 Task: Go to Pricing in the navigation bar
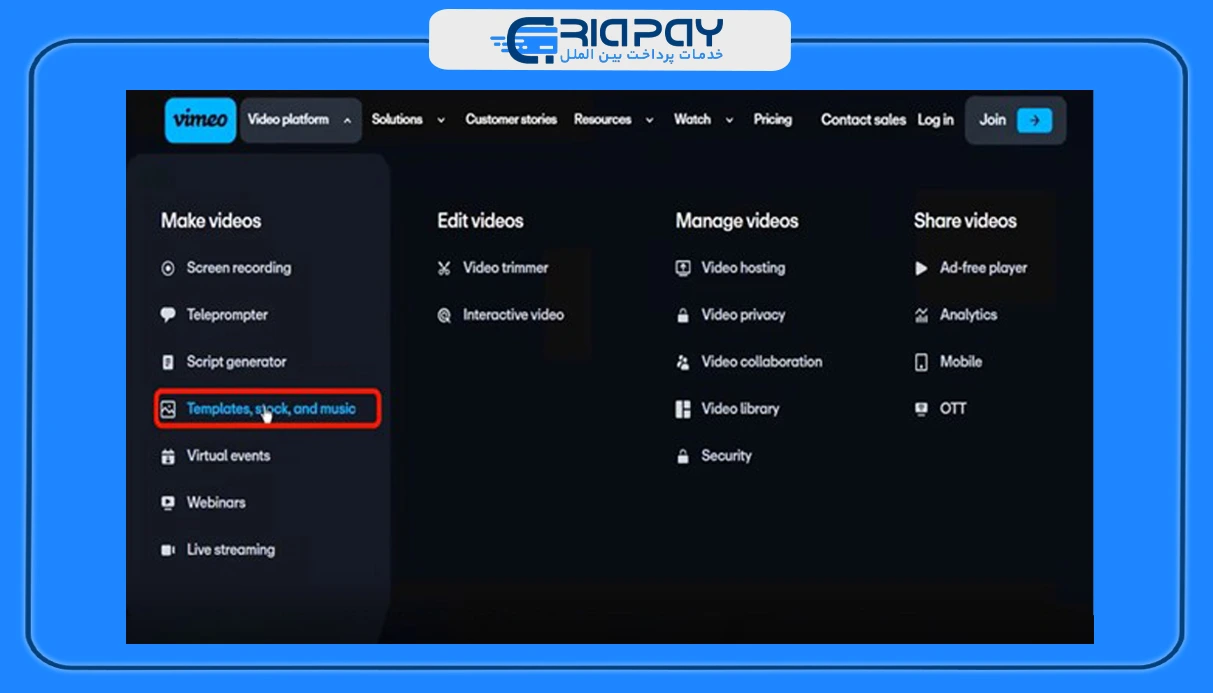point(773,119)
